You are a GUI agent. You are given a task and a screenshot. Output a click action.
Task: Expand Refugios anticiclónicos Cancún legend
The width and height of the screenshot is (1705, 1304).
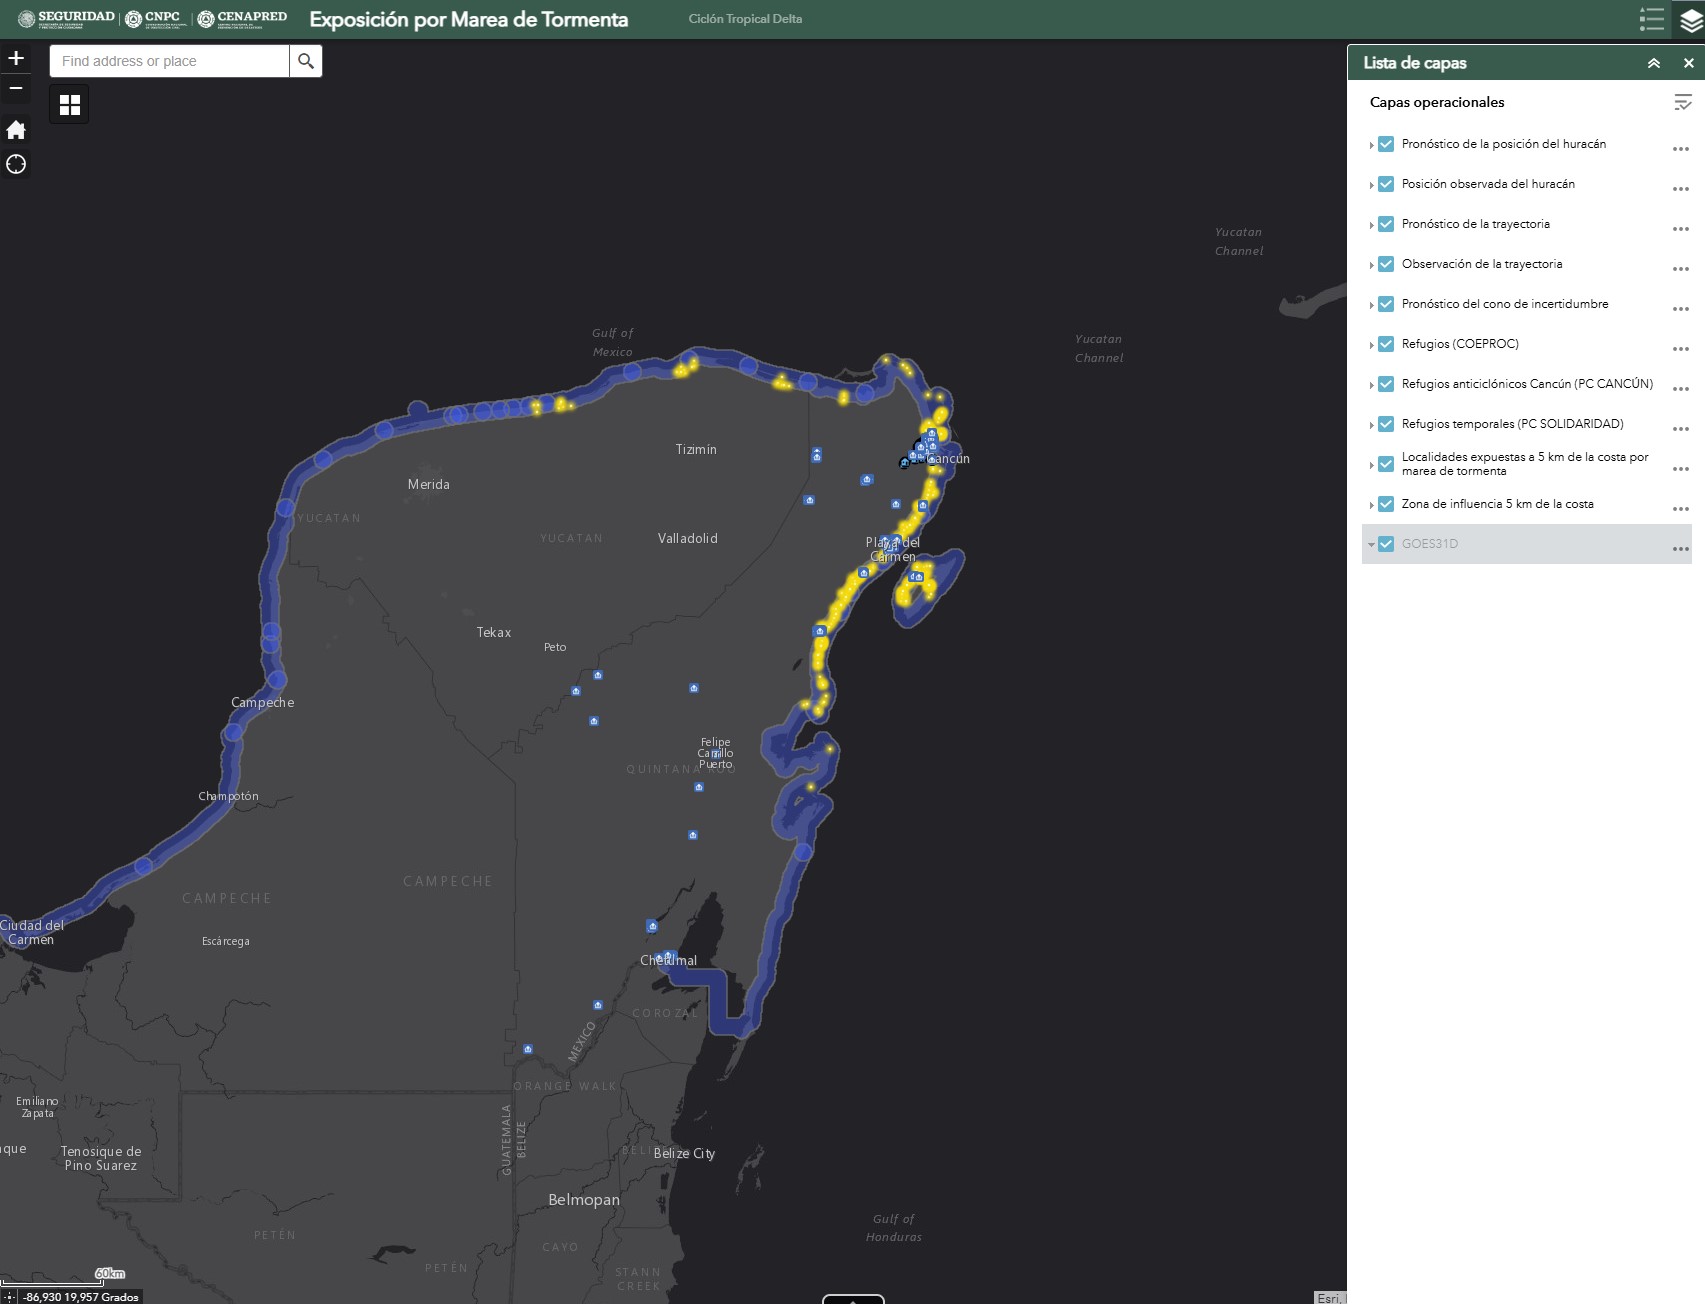tap(1371, 385)
